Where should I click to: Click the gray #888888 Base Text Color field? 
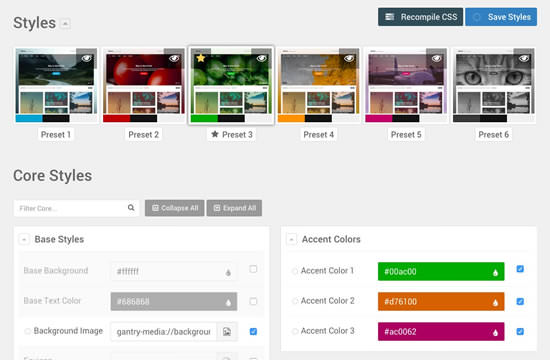(174, 301)
